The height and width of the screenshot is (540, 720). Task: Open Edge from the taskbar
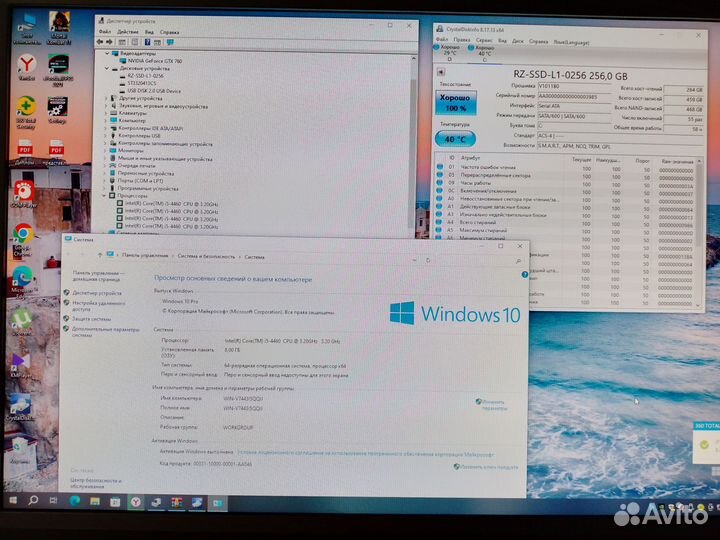click(x=74, y=501)
